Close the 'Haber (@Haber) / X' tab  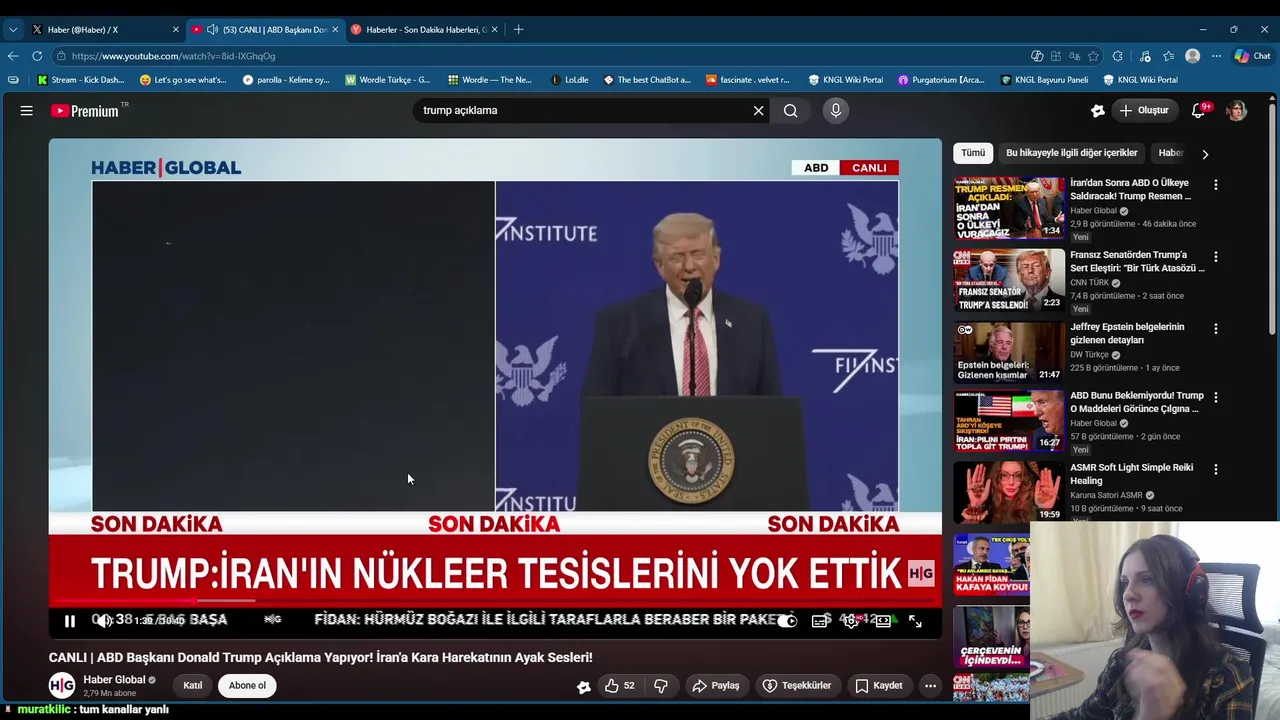click(x=176, y=30)
